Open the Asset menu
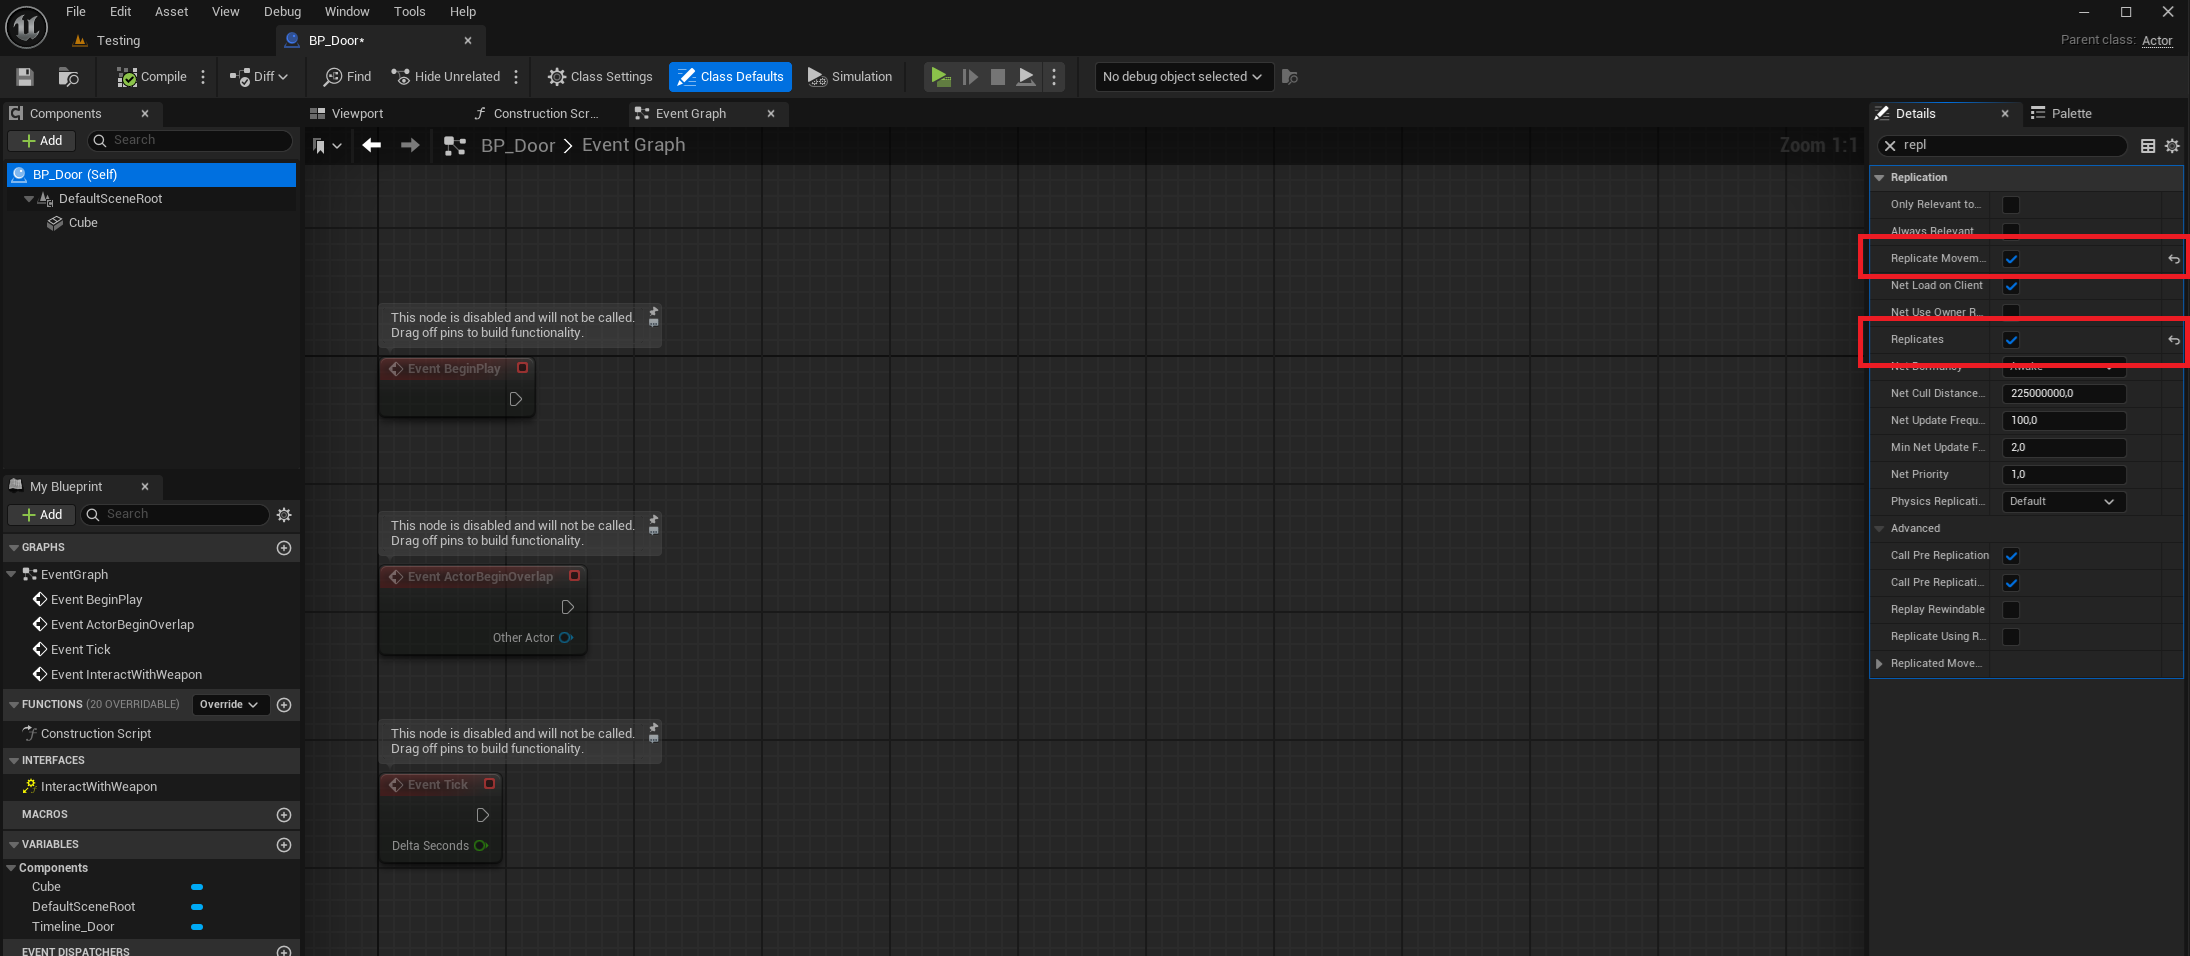 [x=171, y=12]
